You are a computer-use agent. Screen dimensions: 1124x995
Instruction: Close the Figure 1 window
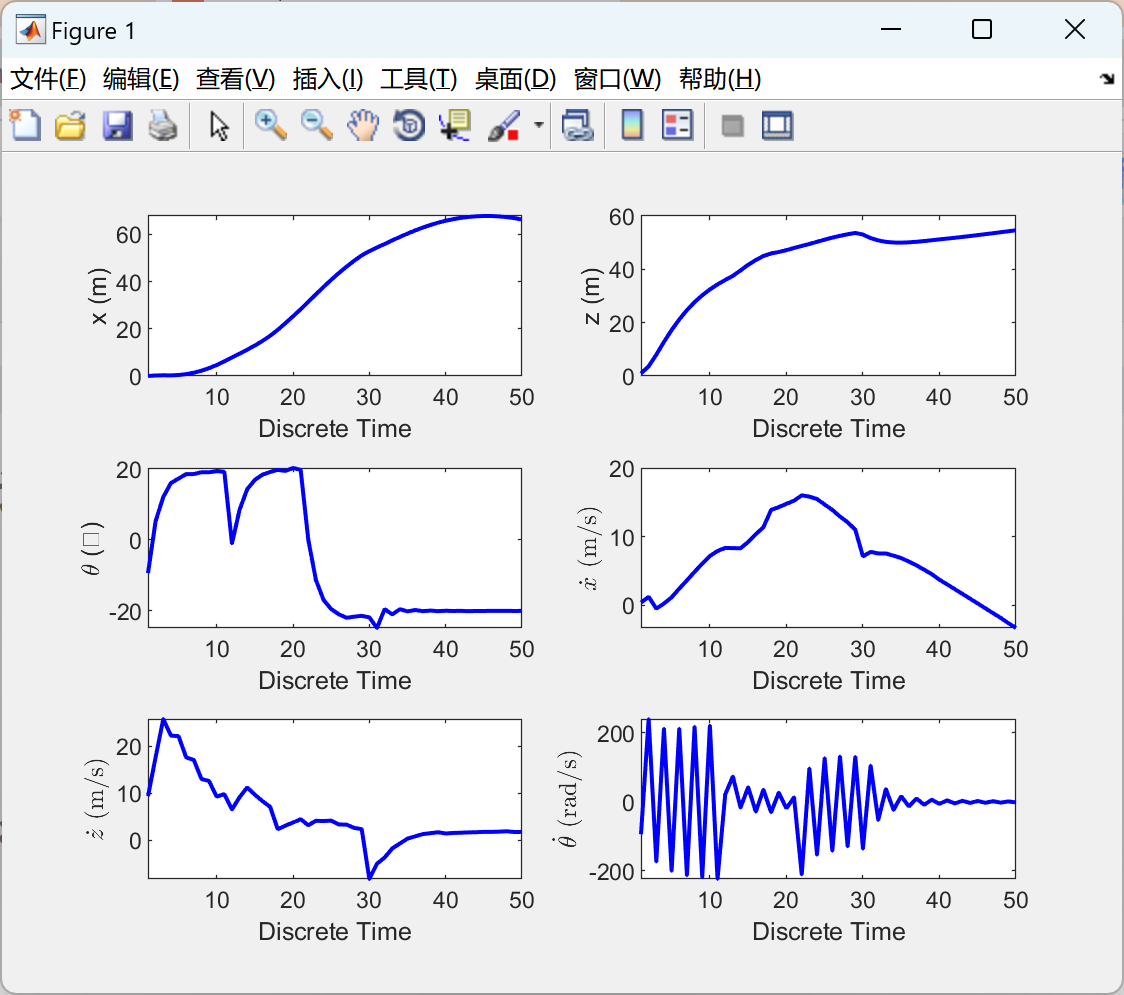coord(1075,29)
